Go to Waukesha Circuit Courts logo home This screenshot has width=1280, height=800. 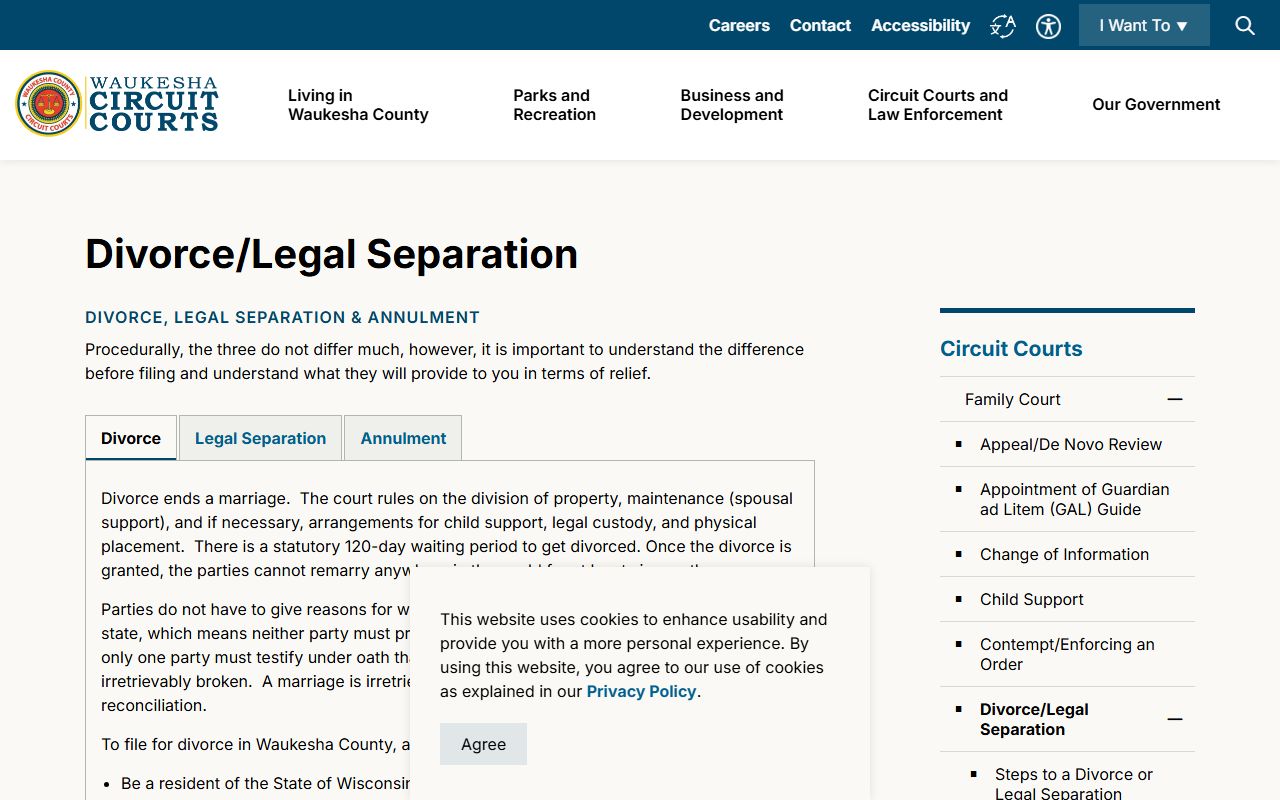(117, 104)
